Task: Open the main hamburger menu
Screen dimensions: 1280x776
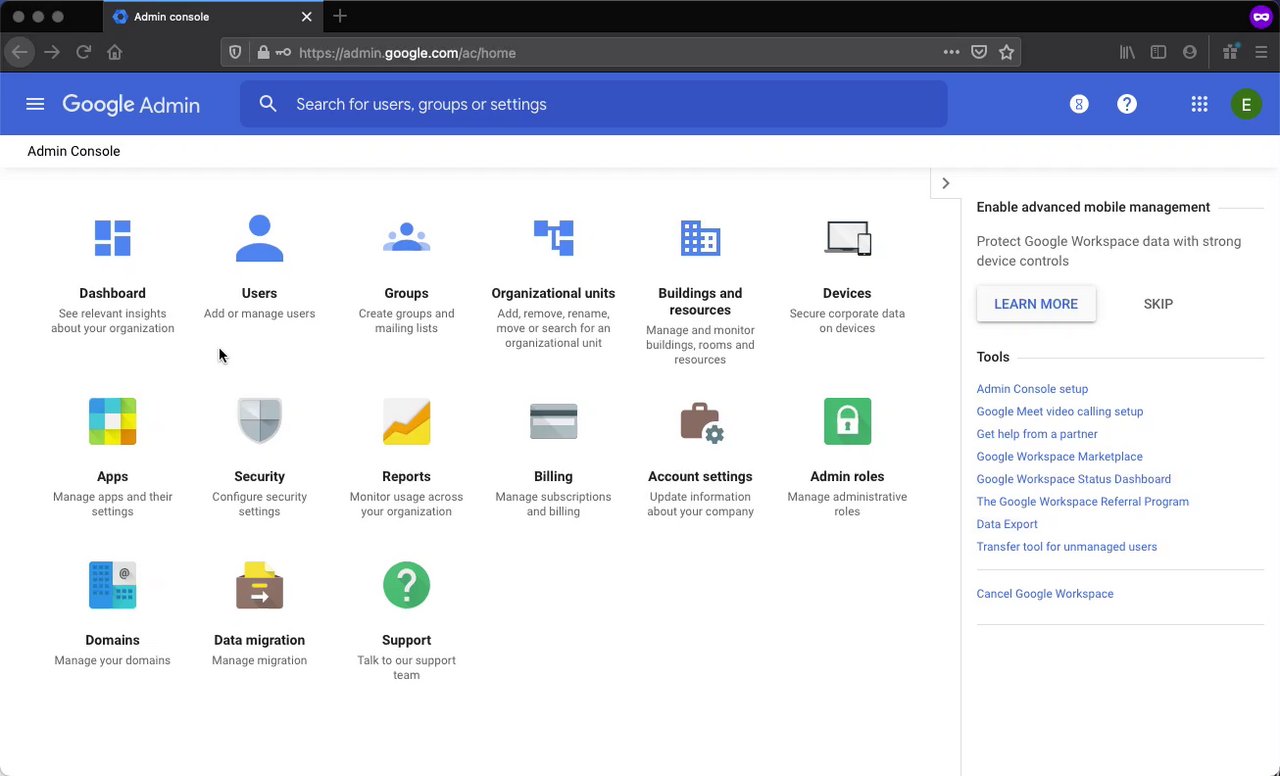Action: click(x=35, y=104)
